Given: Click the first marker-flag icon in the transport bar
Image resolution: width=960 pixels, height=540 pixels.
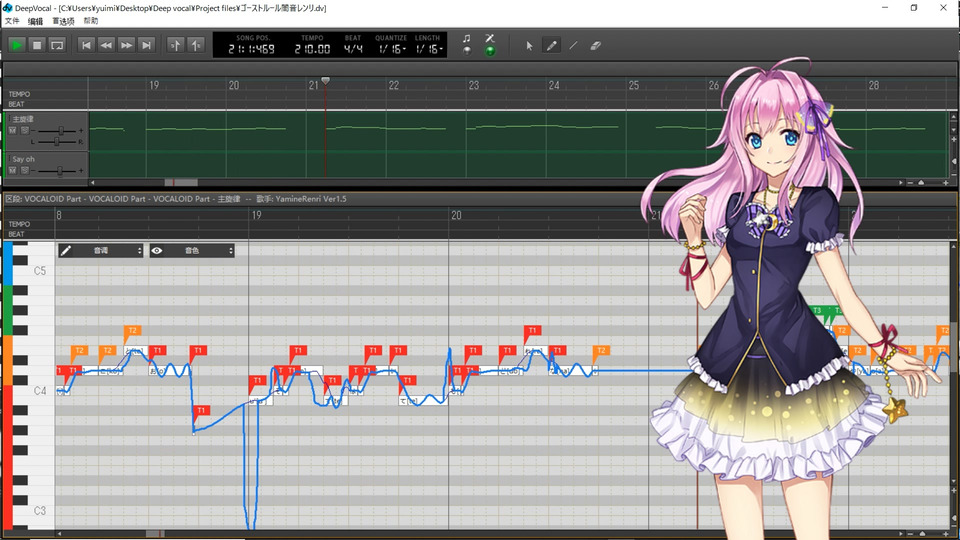Looking at the screenshot, I should [176, 45].
